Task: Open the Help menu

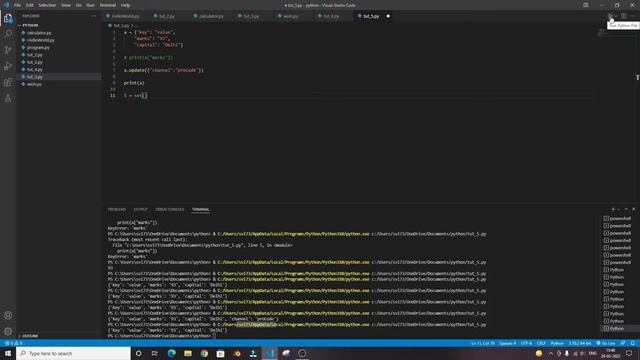Action: 125,5
